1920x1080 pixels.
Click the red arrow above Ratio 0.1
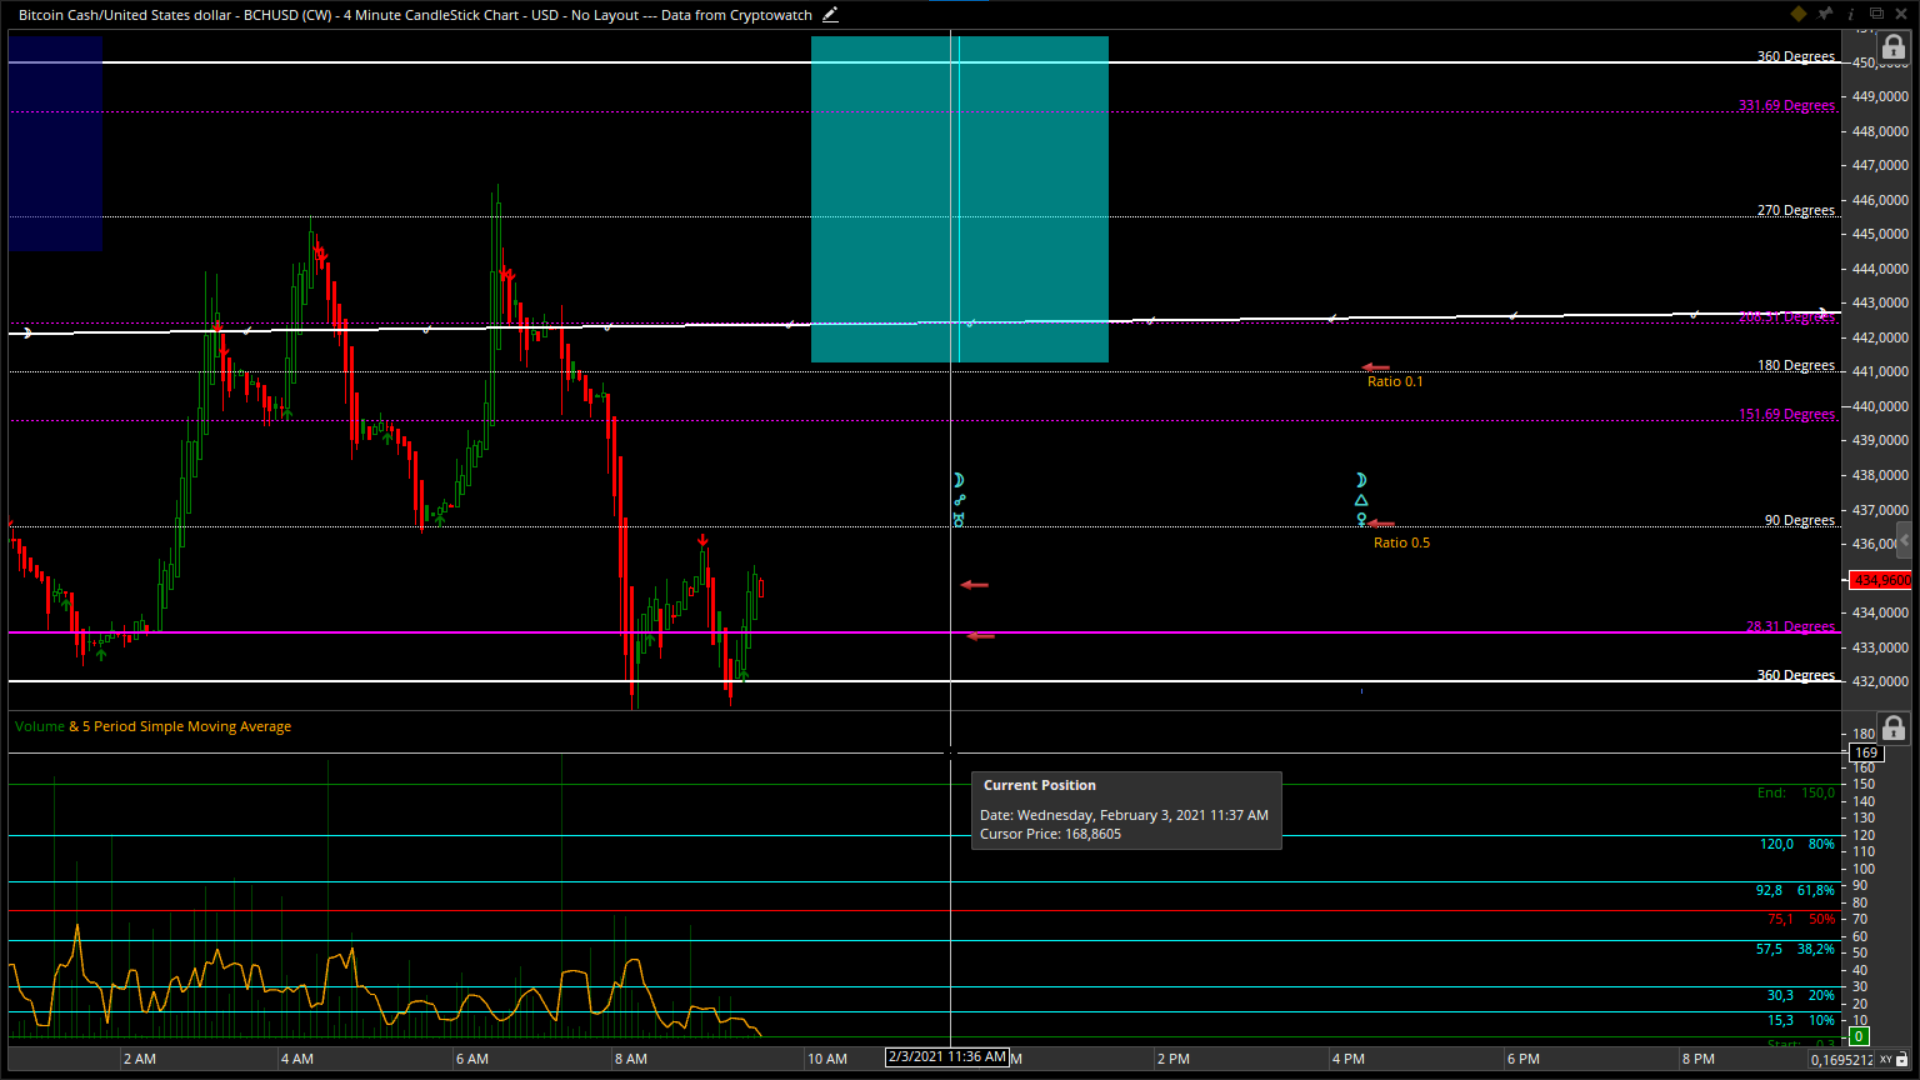[1376, 367]
